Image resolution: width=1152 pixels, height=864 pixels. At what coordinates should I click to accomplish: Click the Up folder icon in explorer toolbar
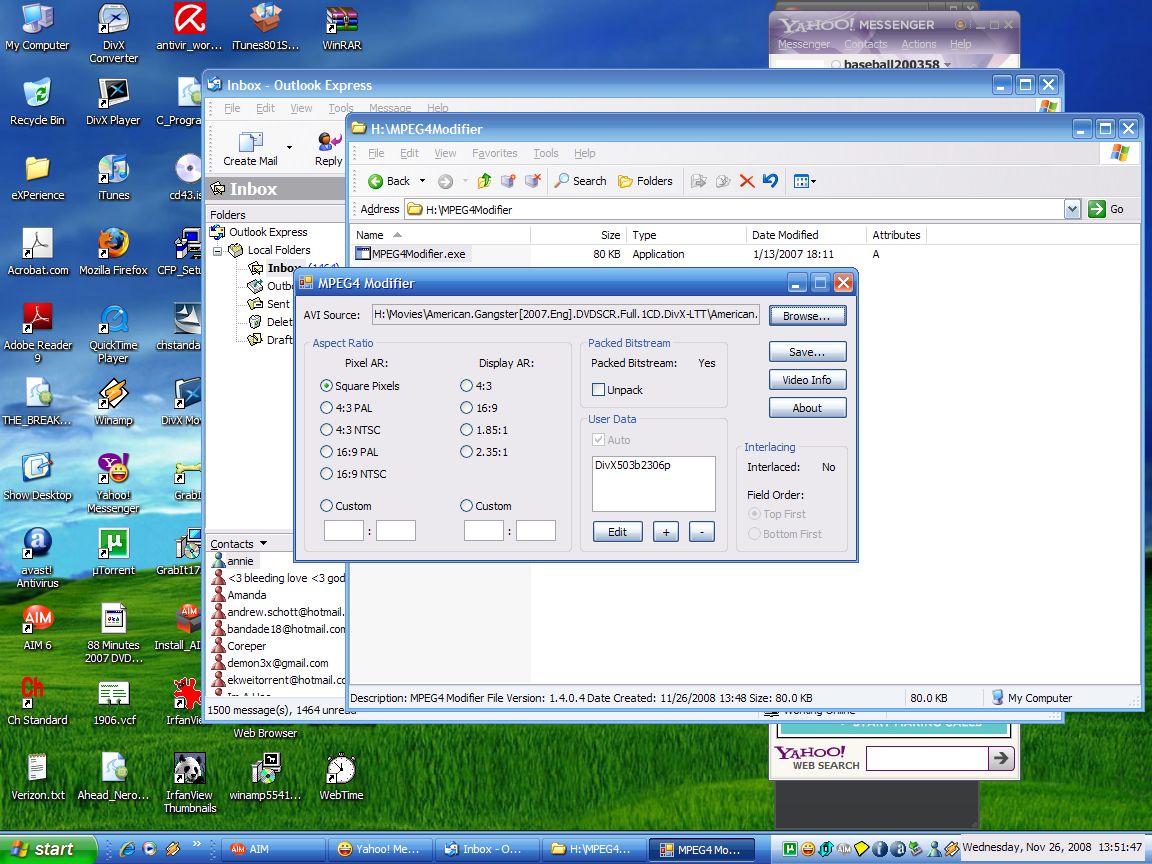tap(484, 181)
